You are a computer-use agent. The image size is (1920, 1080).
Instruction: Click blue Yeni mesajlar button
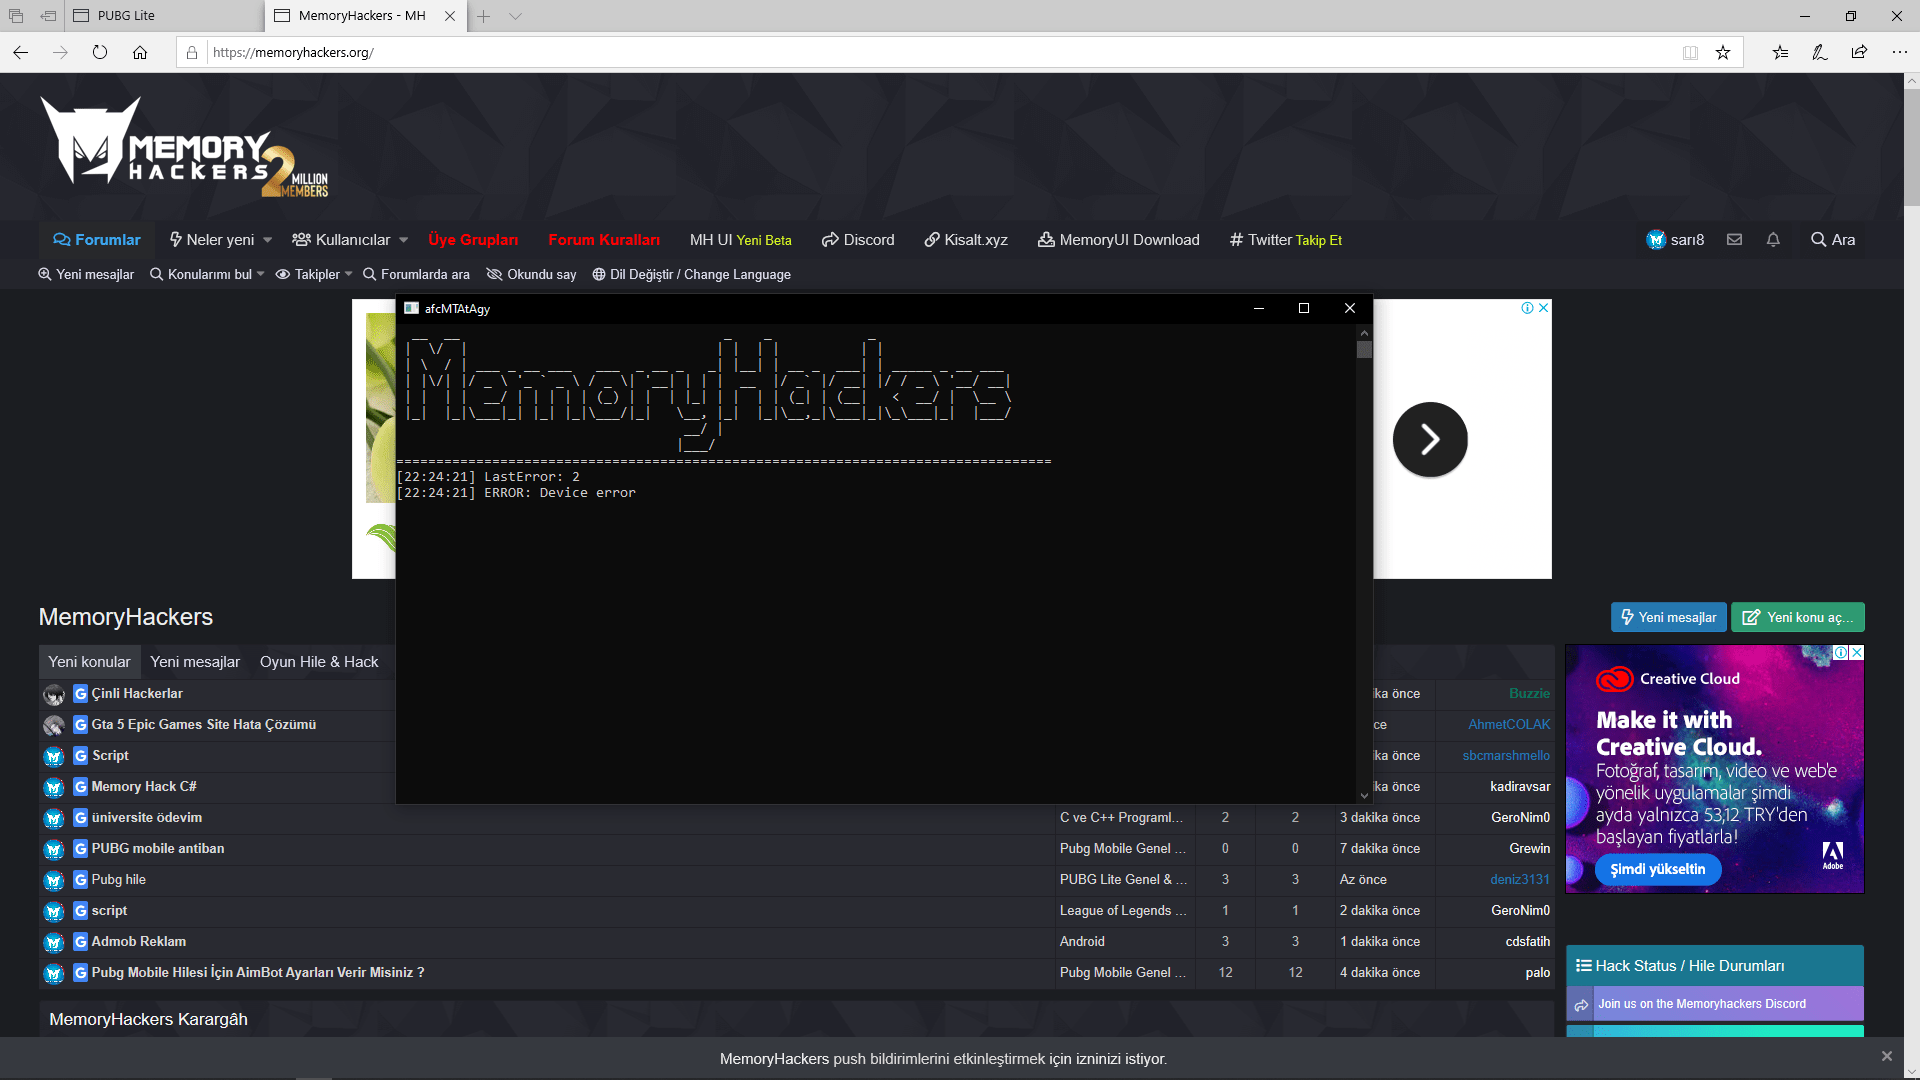[1668, 617]
